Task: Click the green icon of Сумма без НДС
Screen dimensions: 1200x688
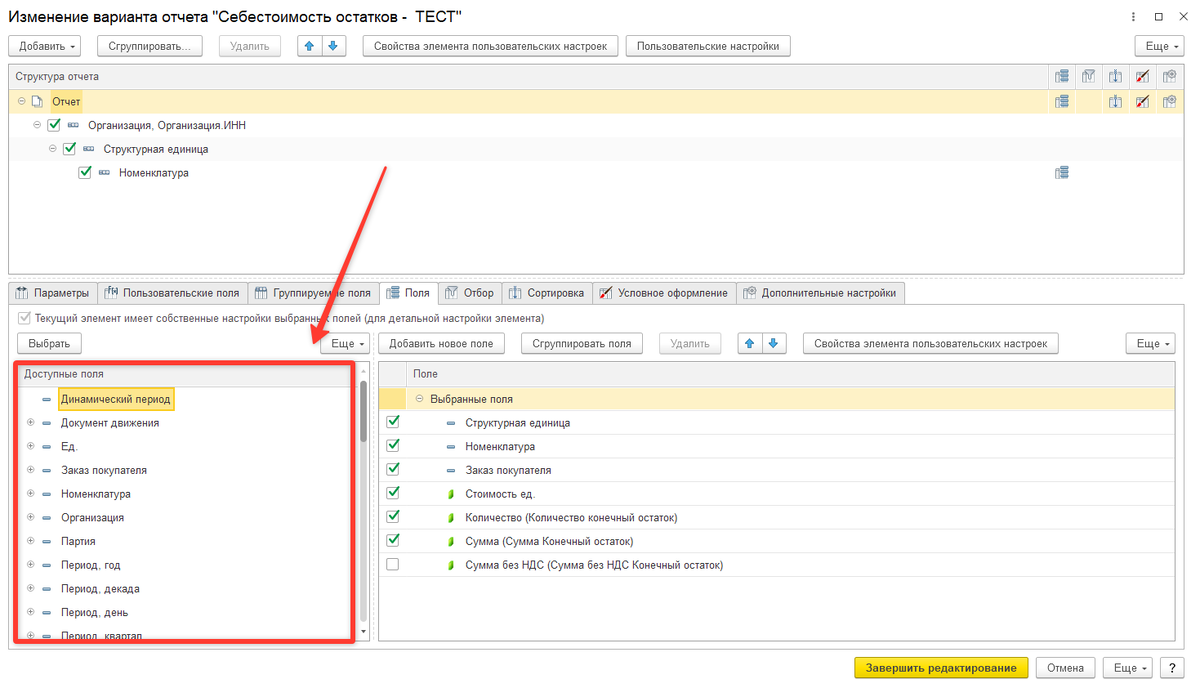Action: click(x=451, y=565)
